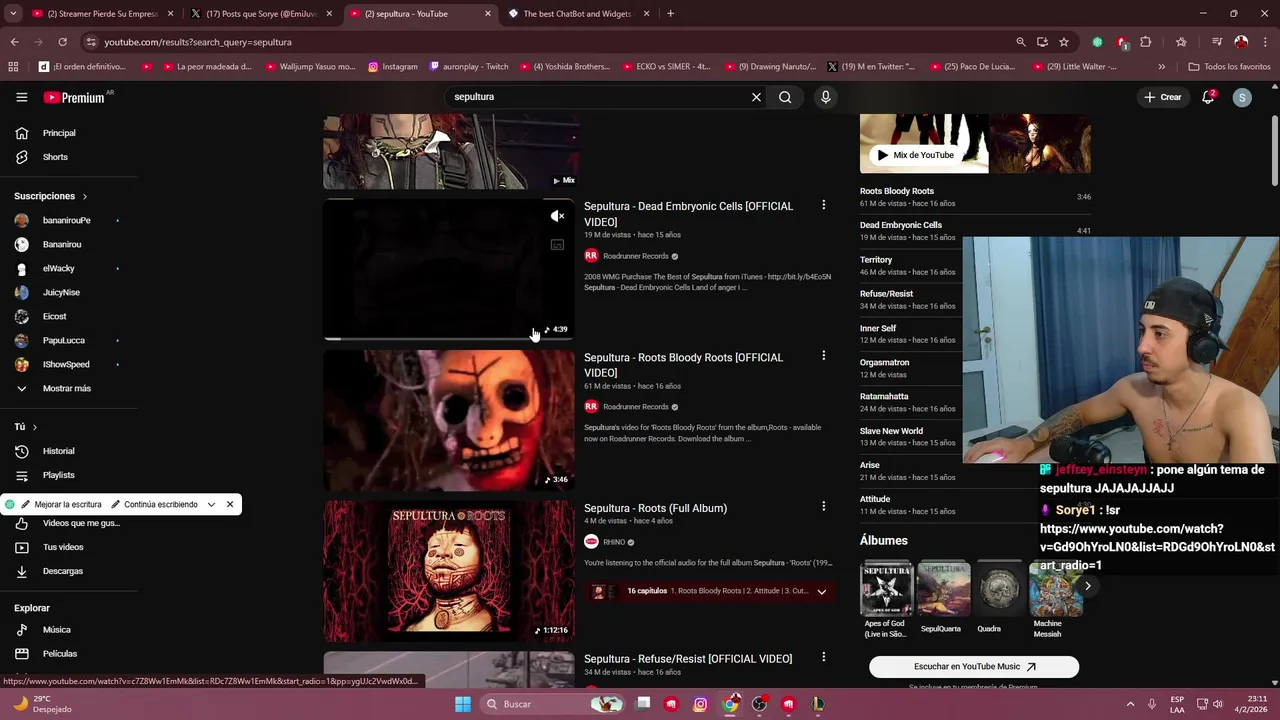The height and width of the screenshot is (720, 1280).
Task: Open Instagram bookmark in bookmarks bar
Action: tap(393, 67)
